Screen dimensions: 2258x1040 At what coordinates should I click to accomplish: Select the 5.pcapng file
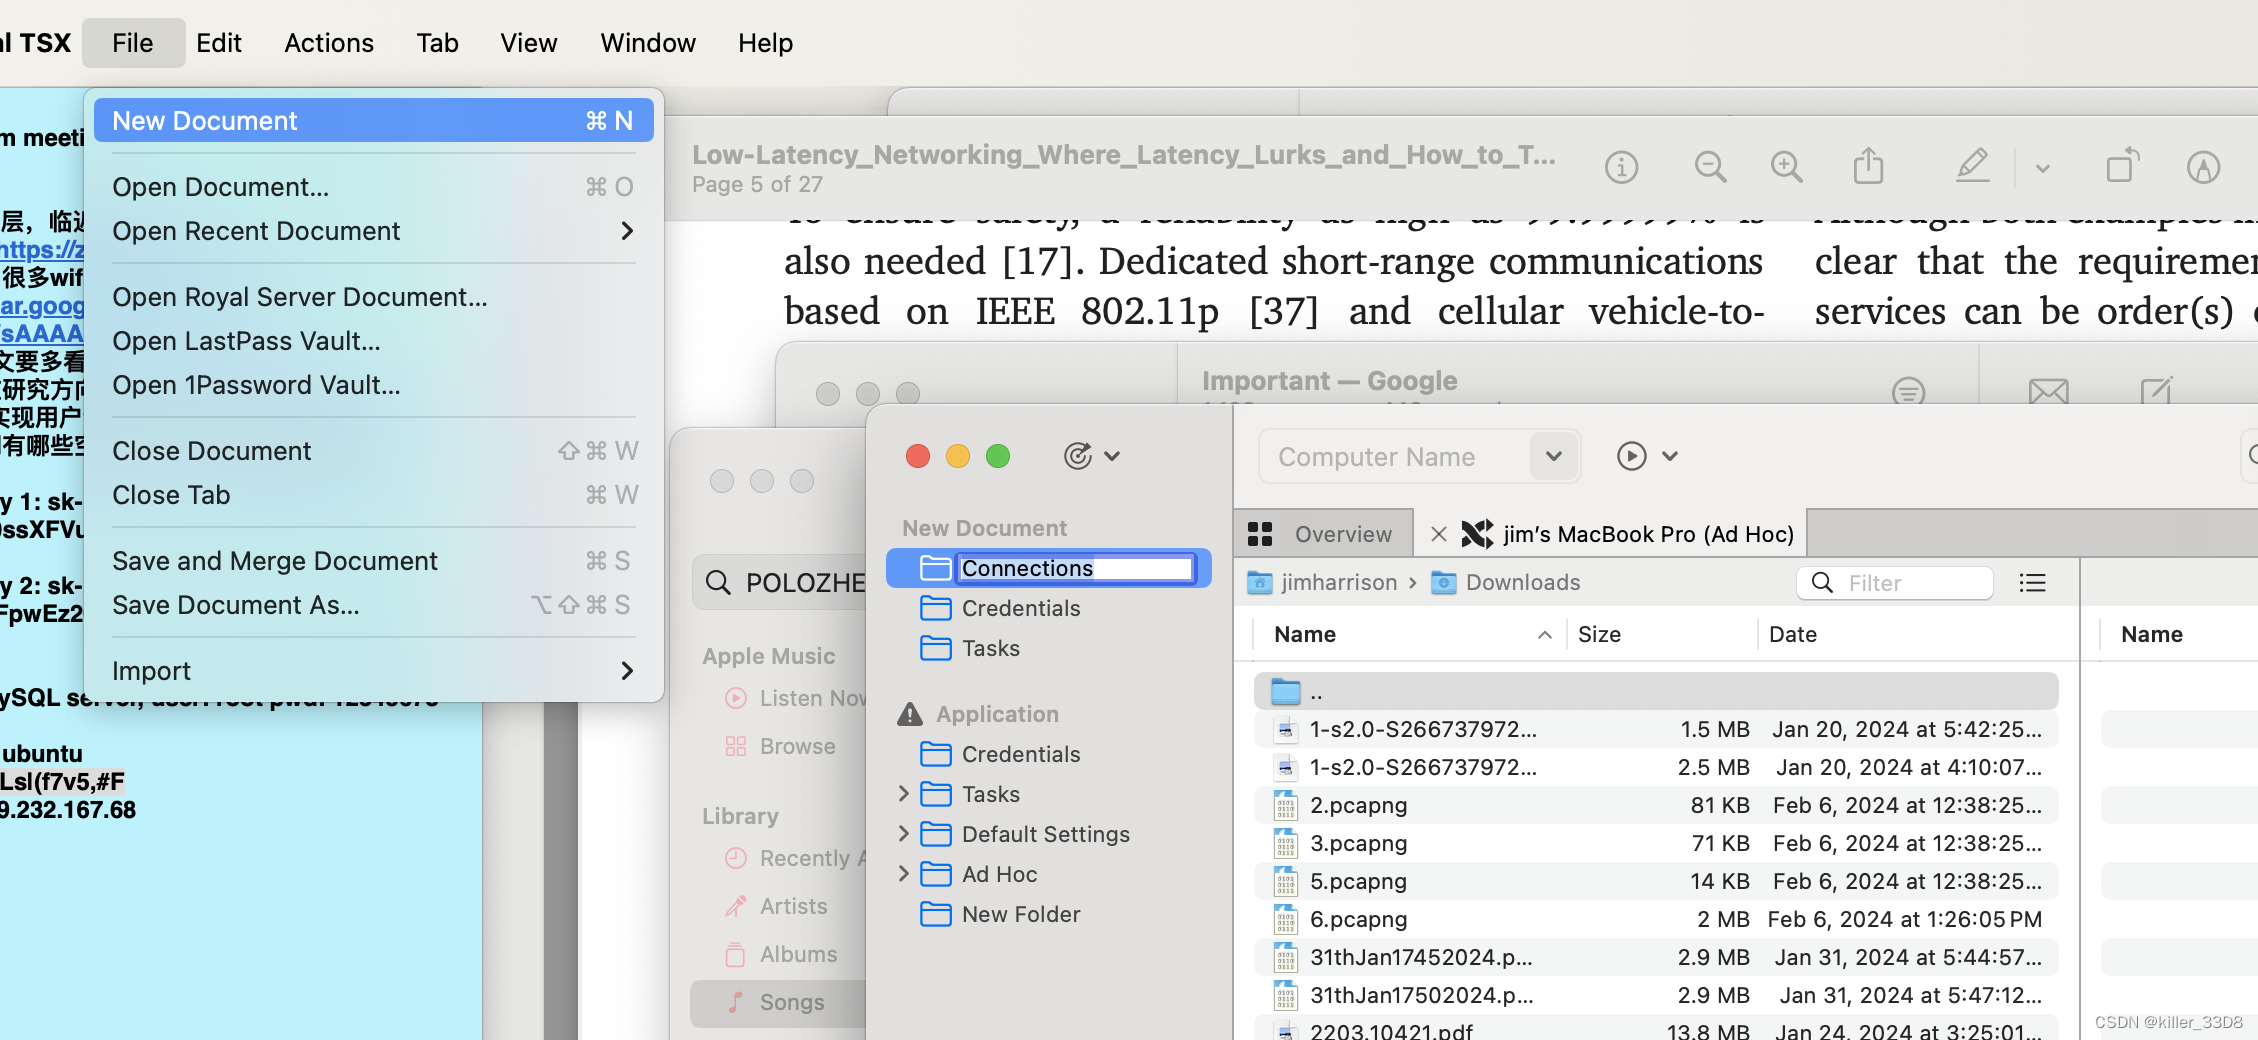(x=1656, y=881)
